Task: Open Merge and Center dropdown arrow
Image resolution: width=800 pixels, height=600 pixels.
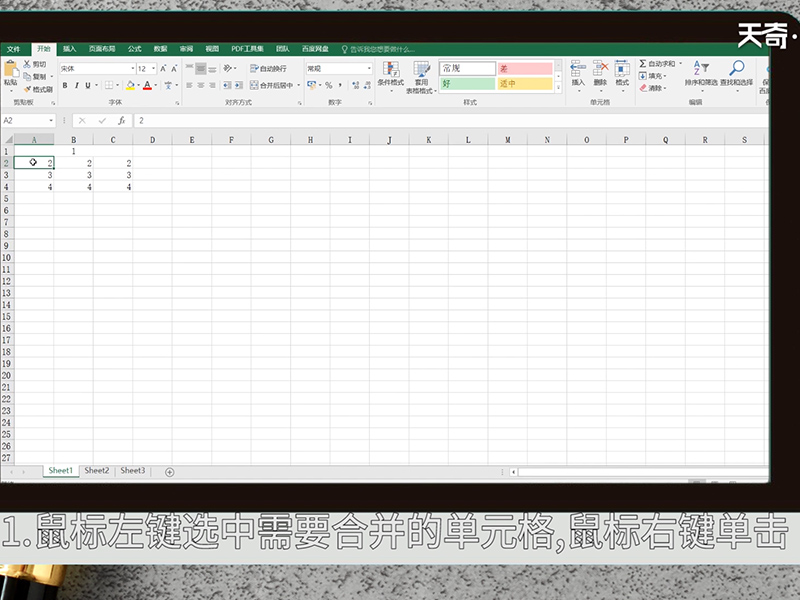Action: 298,85
